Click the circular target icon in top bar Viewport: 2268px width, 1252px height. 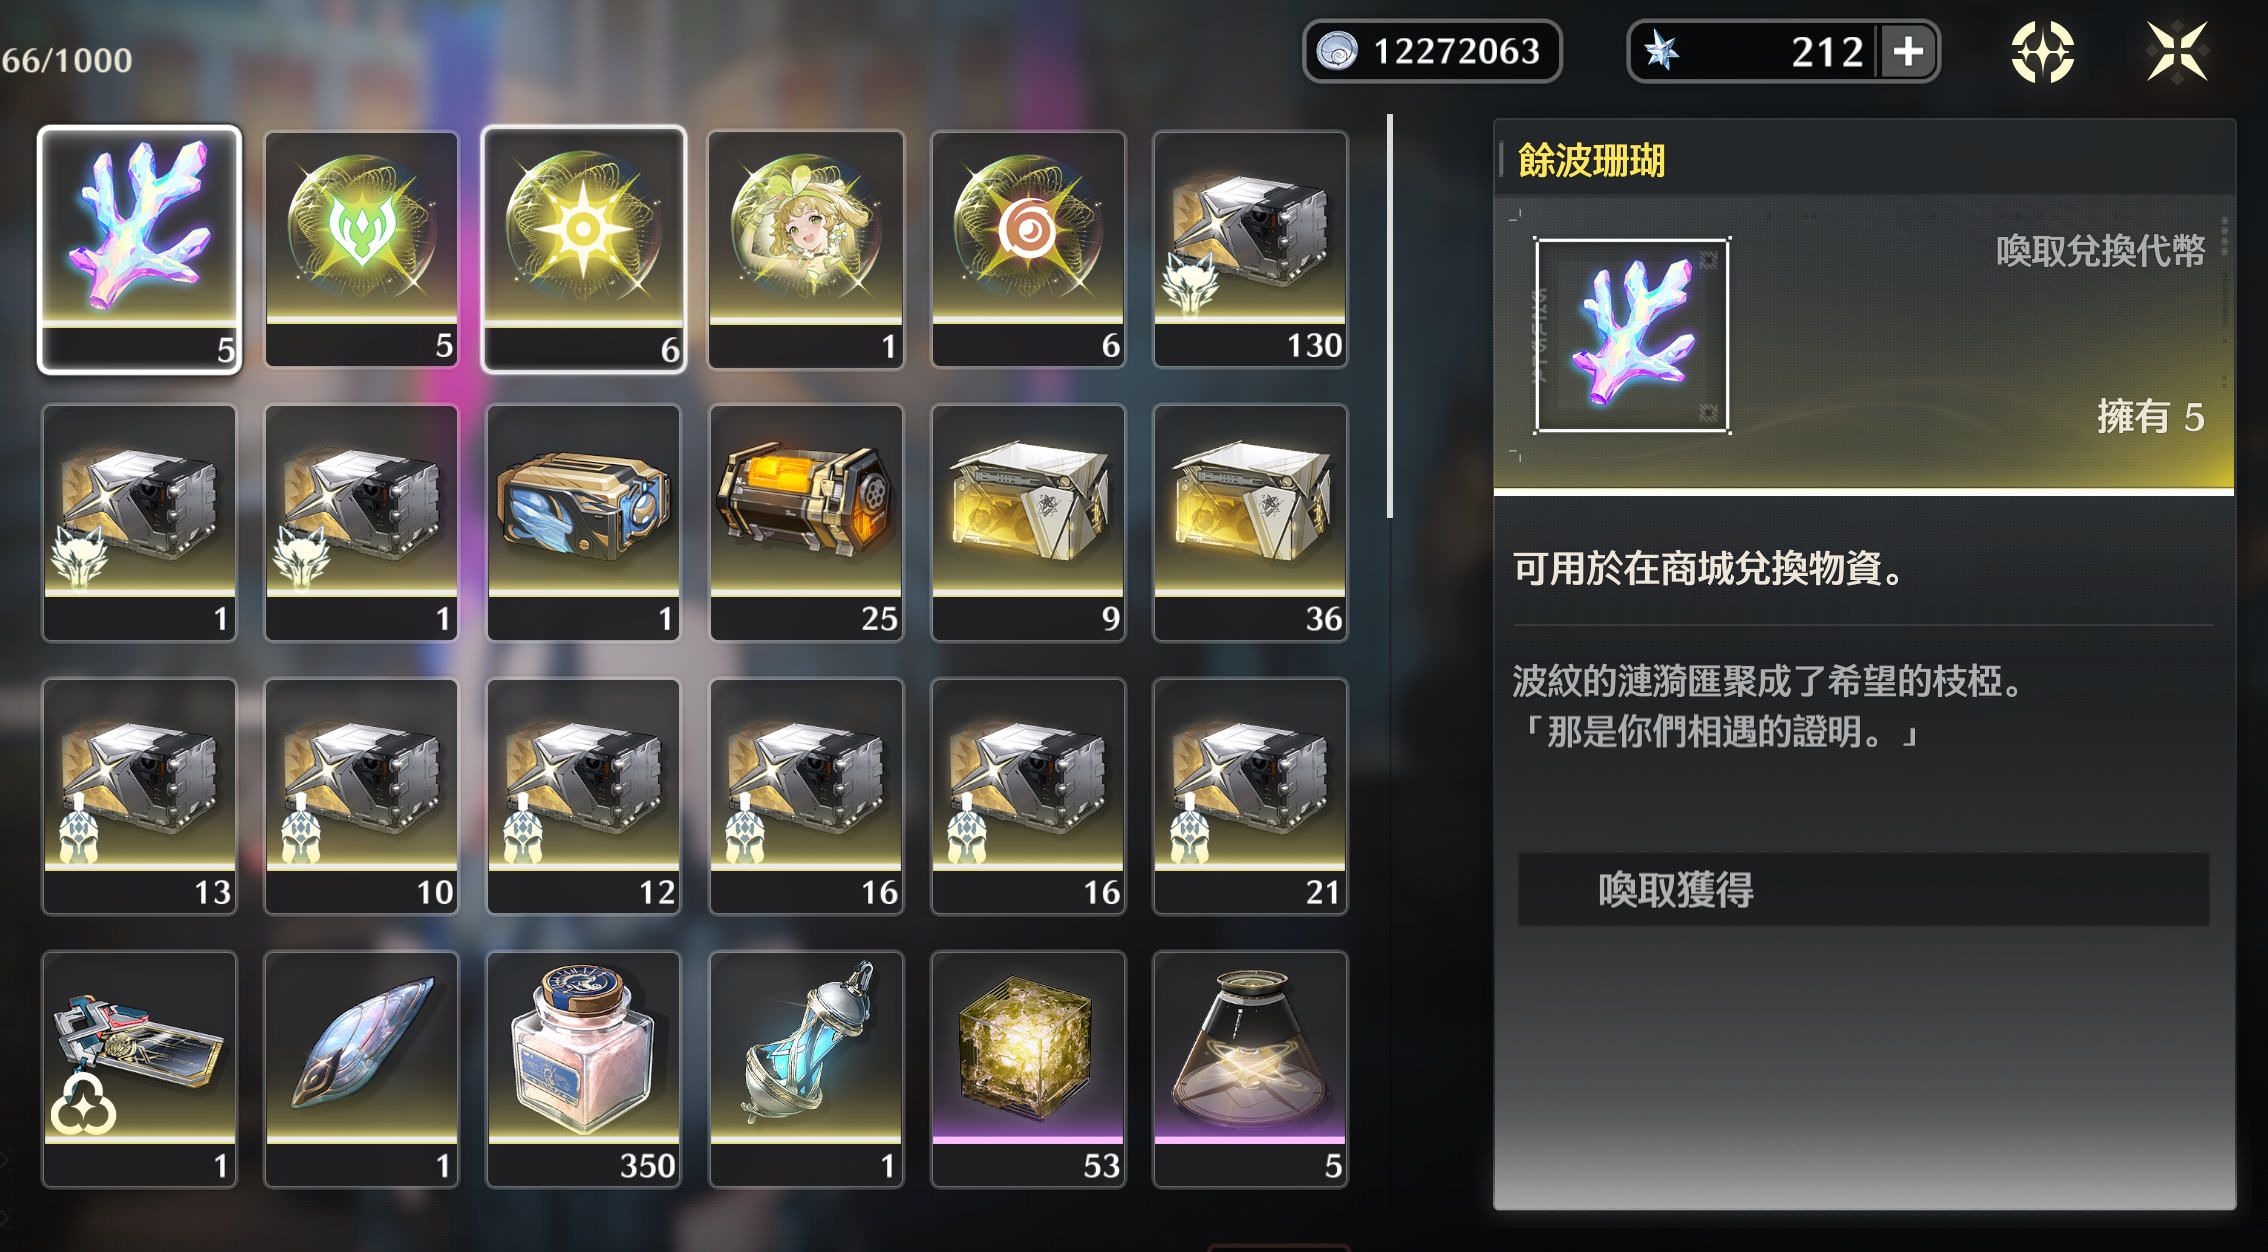pos(2042,51)
